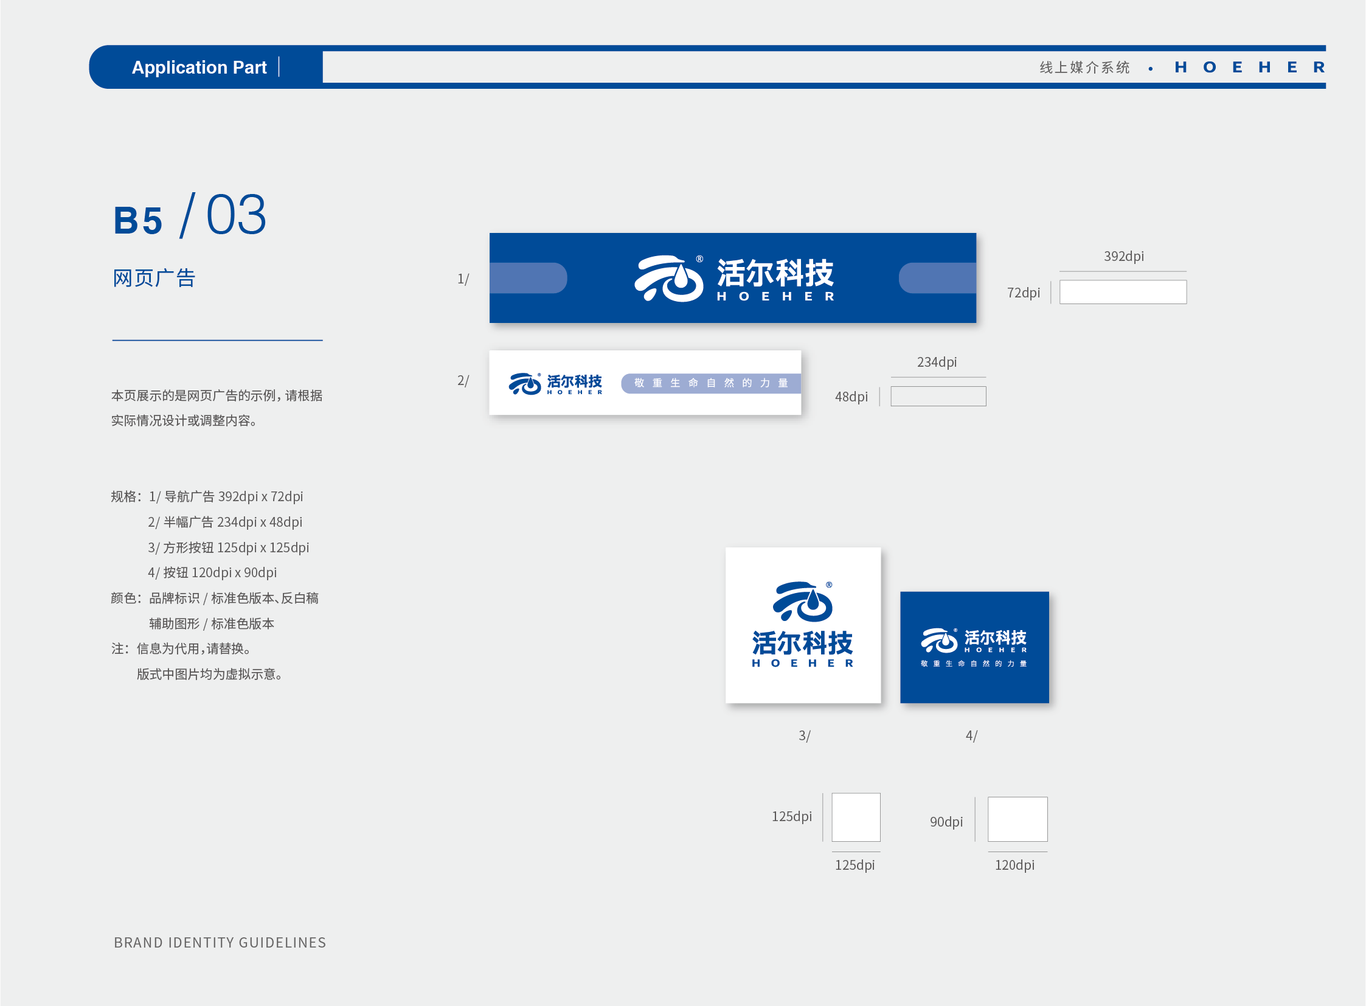Click the 234dpi dimension label

[937, 362]
